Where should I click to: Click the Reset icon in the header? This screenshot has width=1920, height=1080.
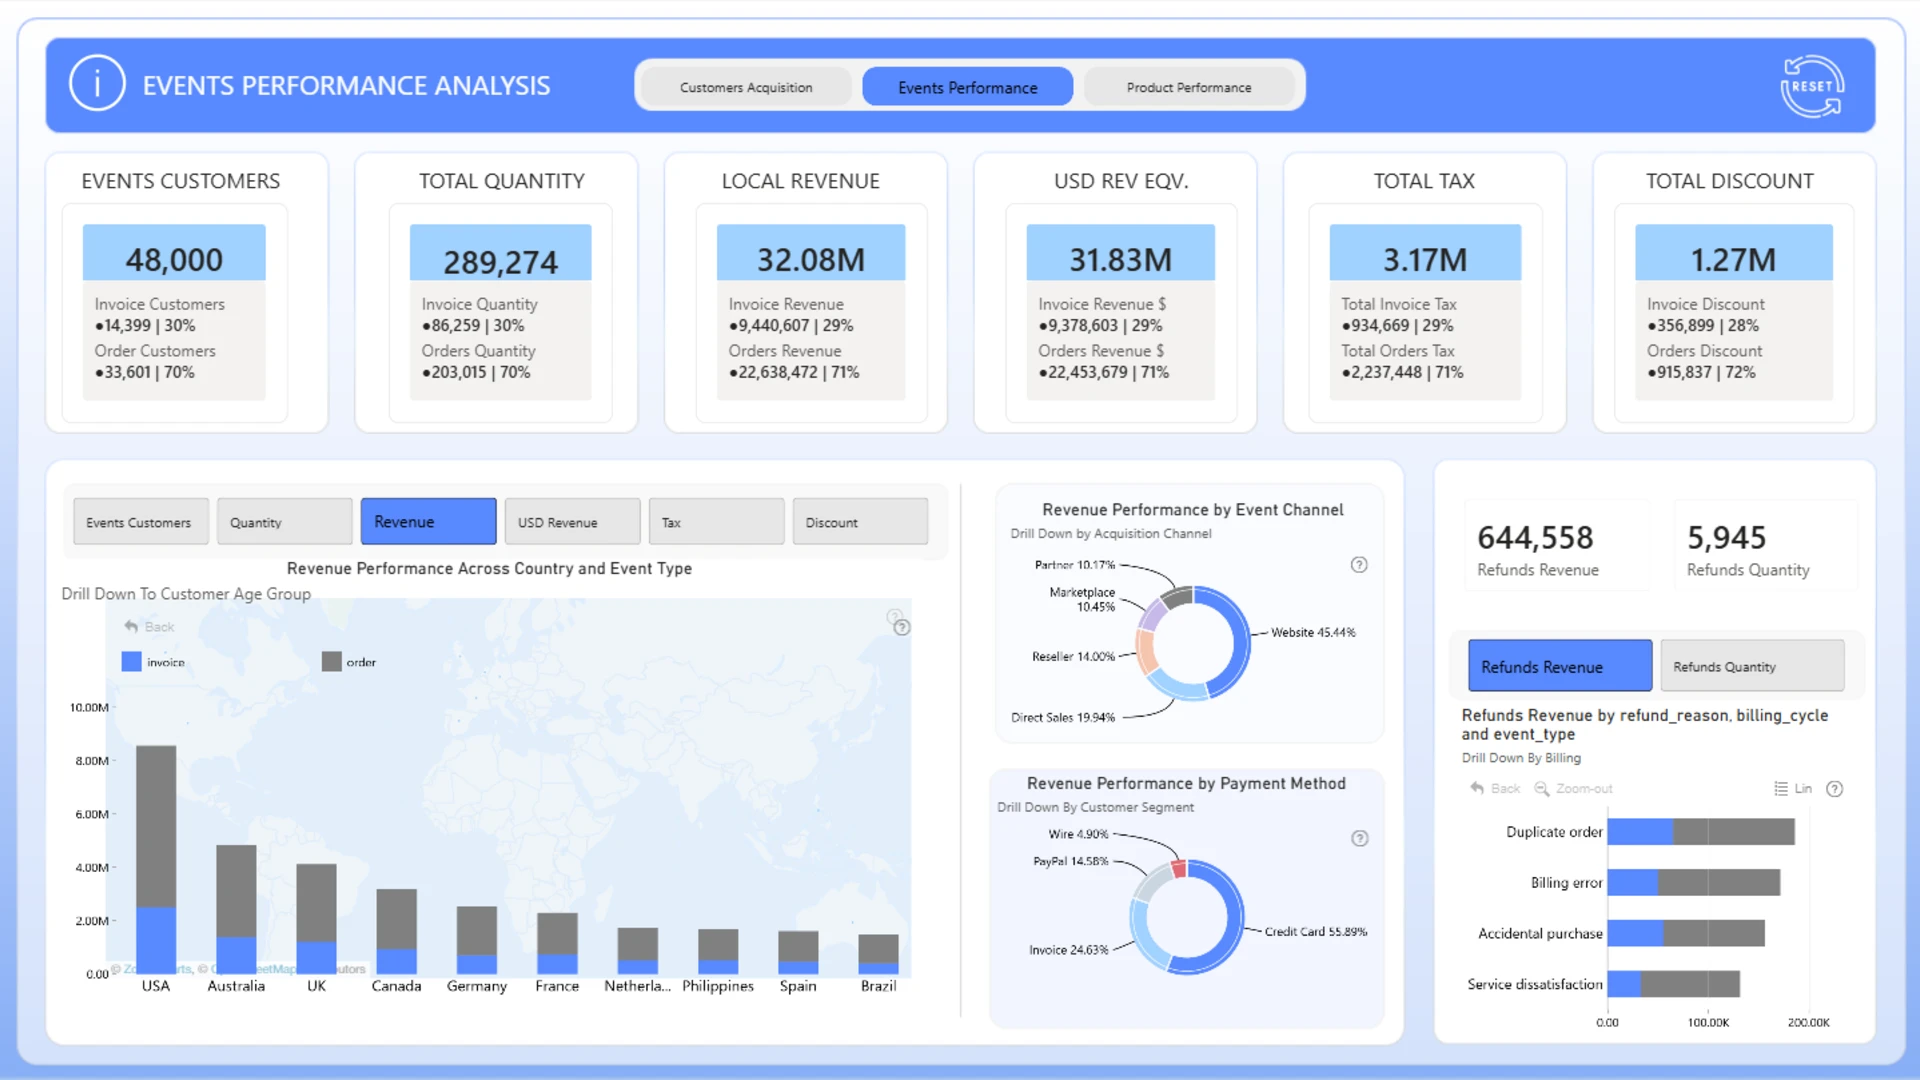point(1812,86)
